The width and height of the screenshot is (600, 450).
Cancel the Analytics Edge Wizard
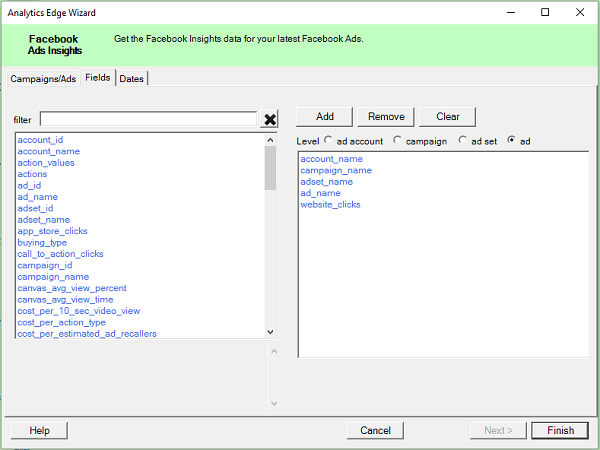click(375, 430)
